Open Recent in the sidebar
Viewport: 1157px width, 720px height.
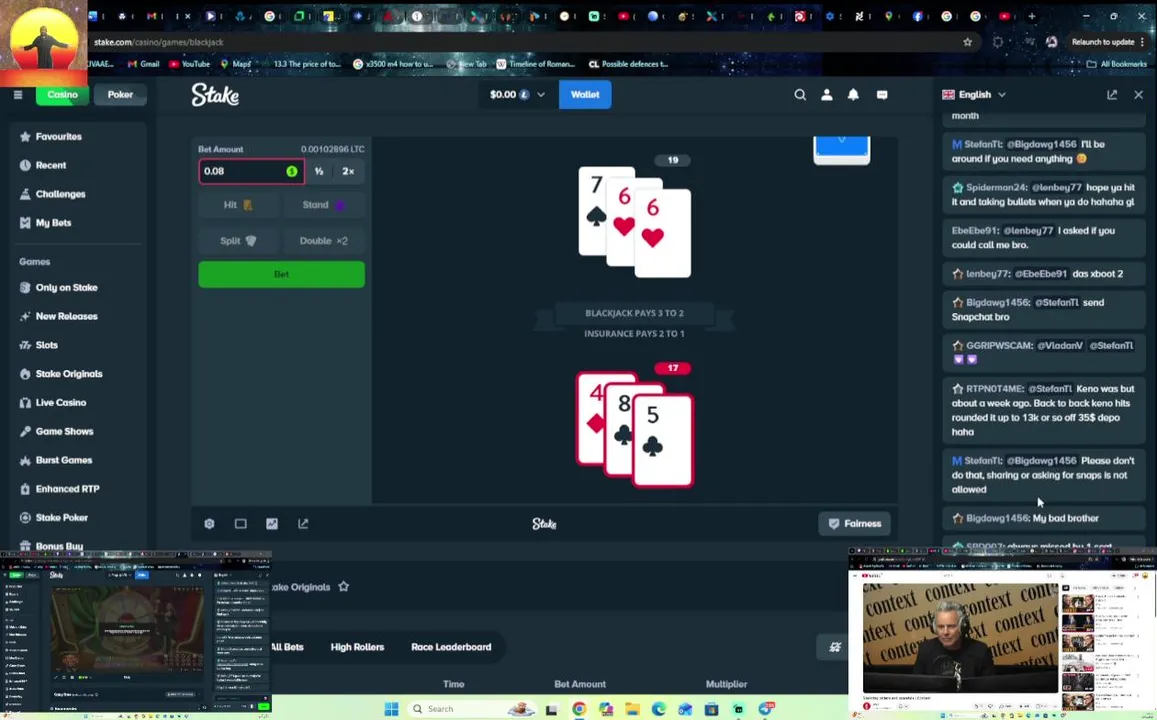(77, 165)
